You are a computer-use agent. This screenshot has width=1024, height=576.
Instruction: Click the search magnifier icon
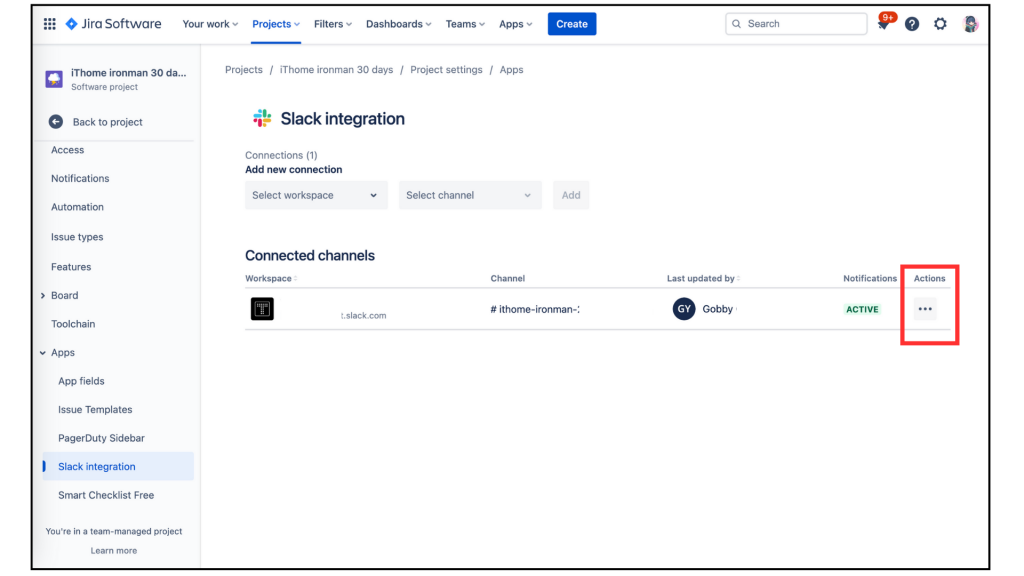[x=736, y=24]
